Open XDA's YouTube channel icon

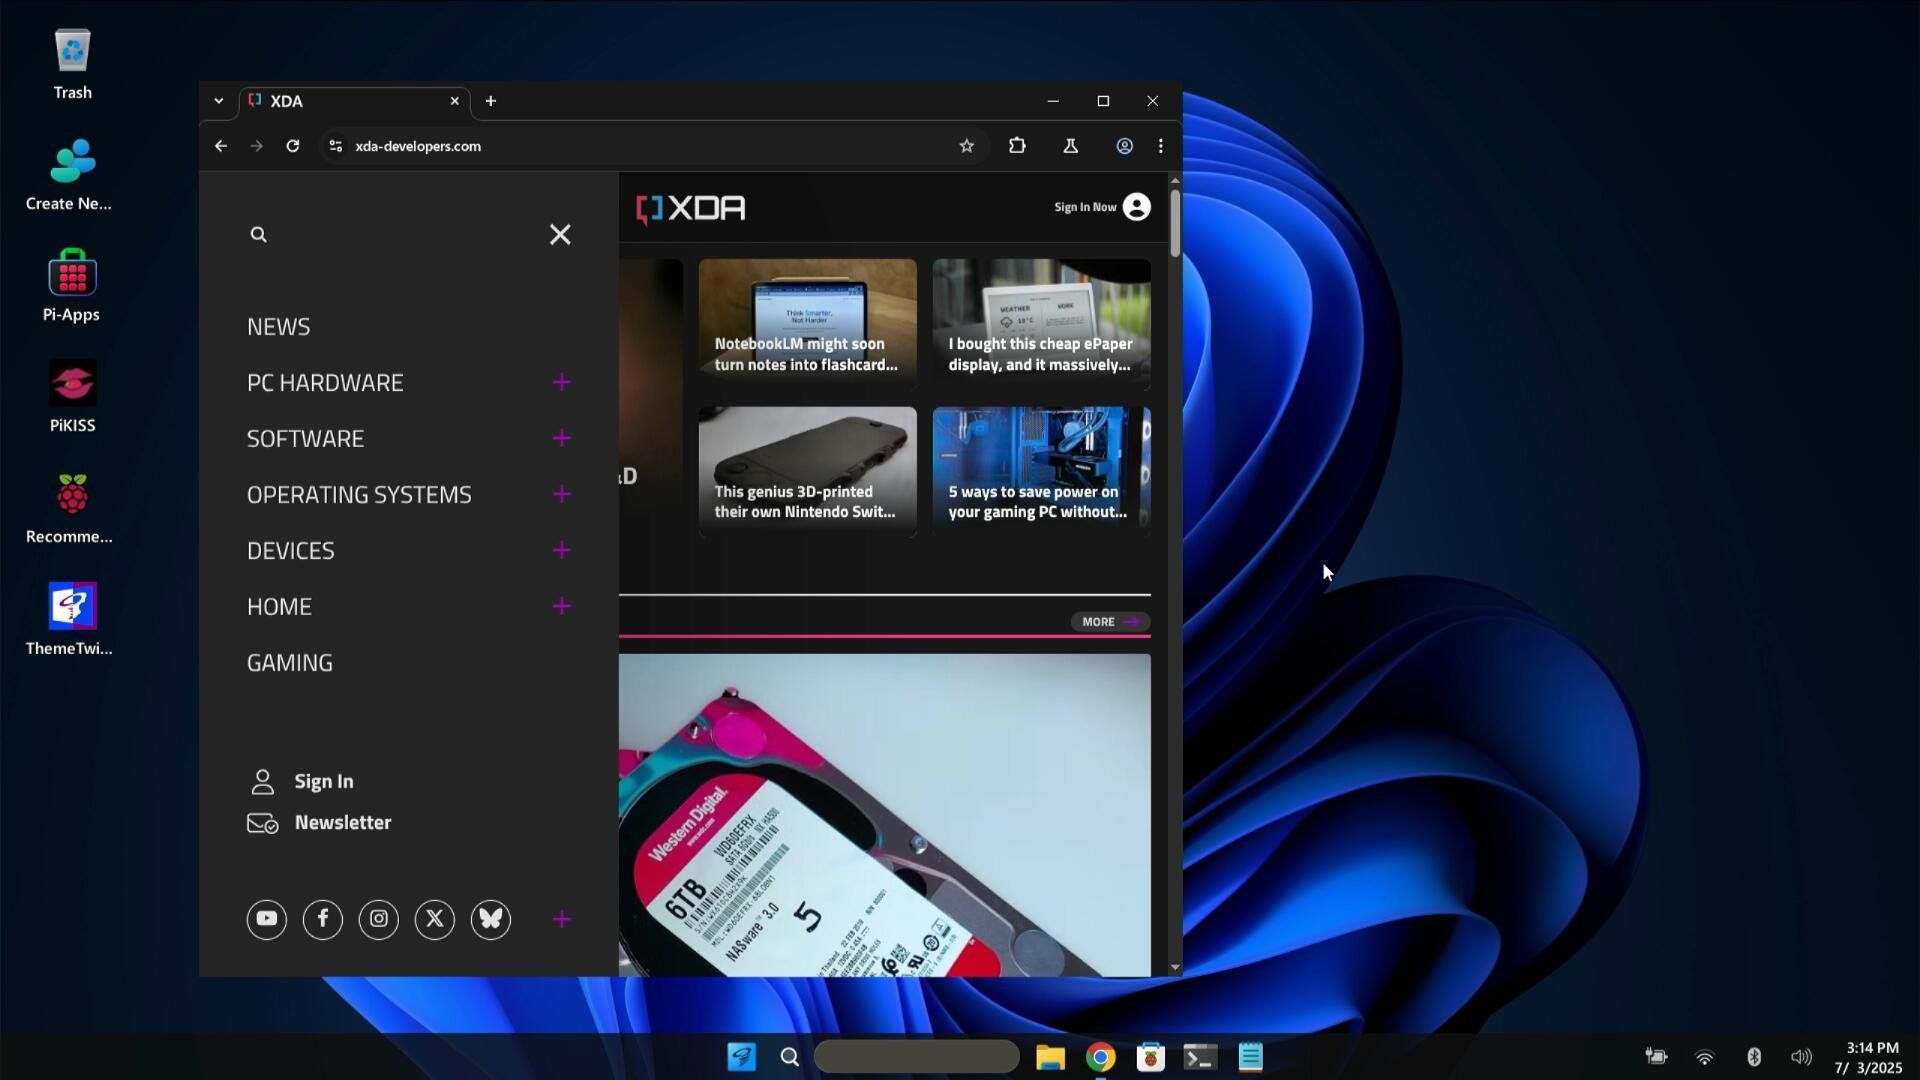coord(266,919)
